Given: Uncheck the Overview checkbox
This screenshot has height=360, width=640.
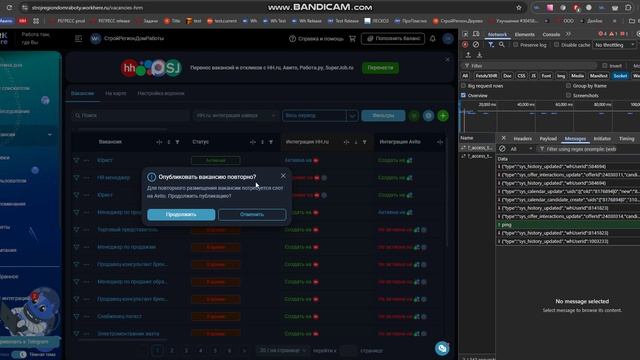Looking at the screenshot, I should click(463, 95).
